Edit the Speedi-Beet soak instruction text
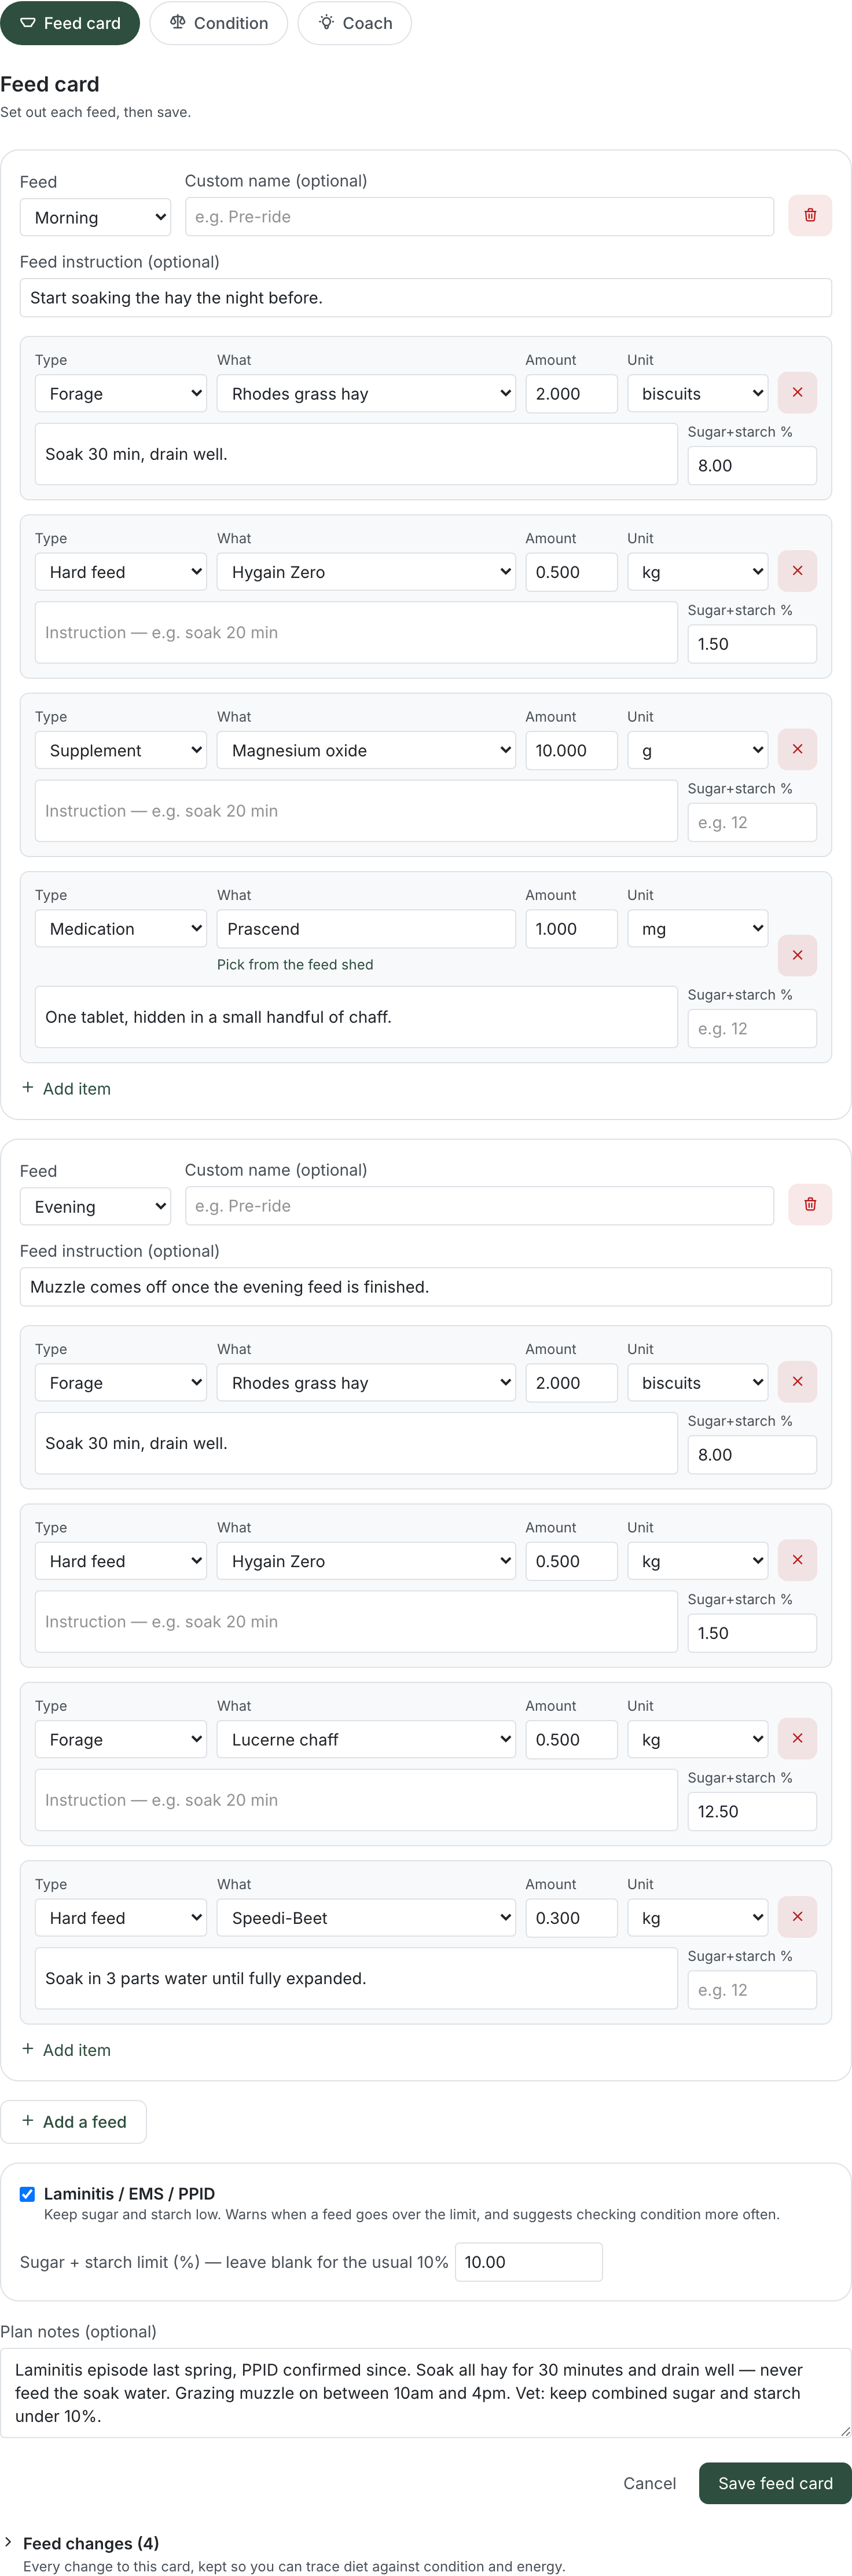The height and width of the screenshot is (2576, 852). tap(356, 1978)
